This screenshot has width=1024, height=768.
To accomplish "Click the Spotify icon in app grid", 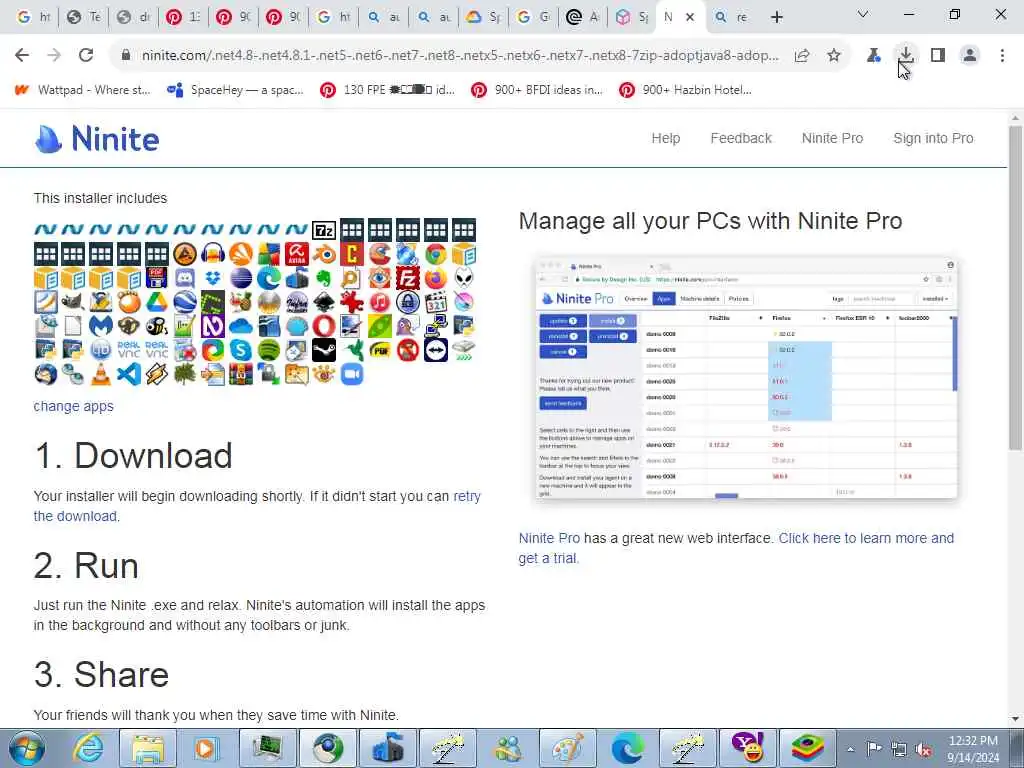I will pos(268,351).
